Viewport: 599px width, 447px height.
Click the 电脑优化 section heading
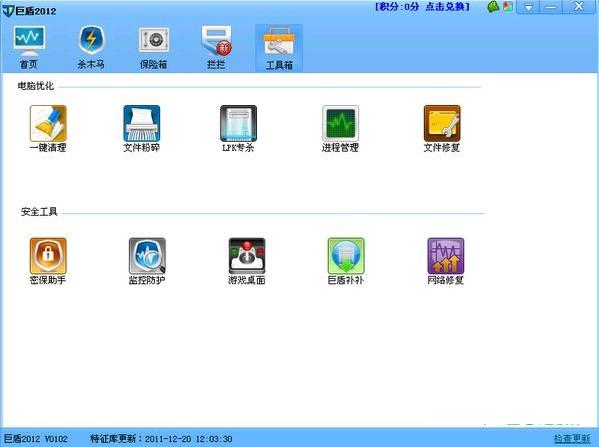36,86
